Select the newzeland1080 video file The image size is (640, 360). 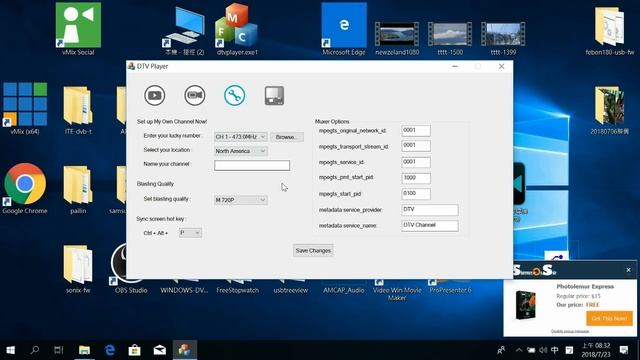pos(397,38)
